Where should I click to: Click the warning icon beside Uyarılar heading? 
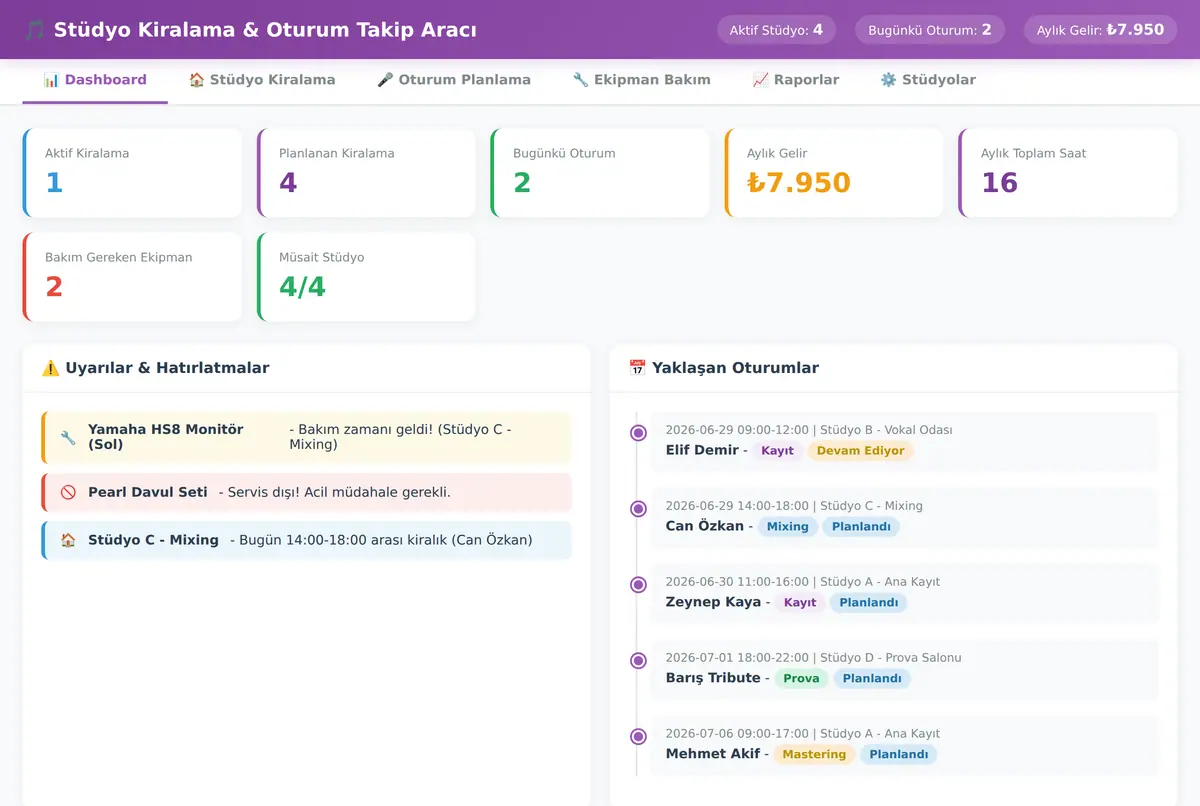51,368
